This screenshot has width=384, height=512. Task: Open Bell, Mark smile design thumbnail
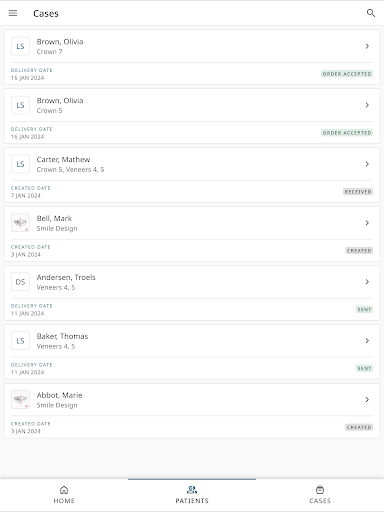(20, 223)
